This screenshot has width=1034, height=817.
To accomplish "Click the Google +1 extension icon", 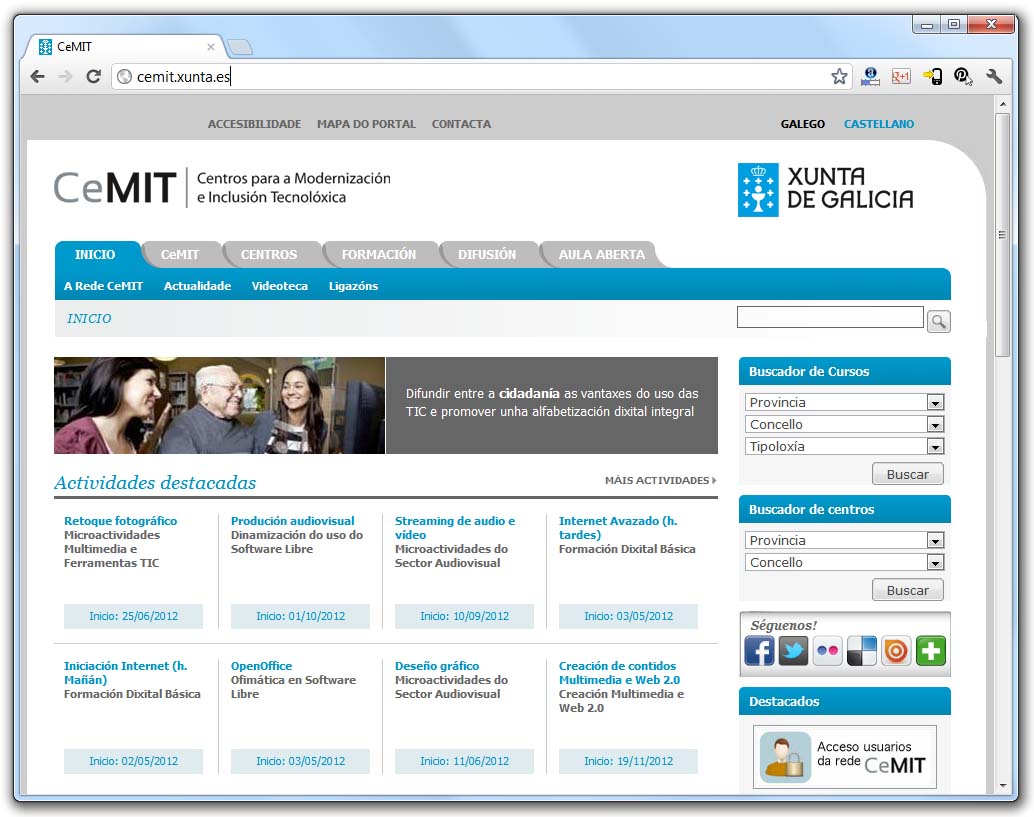I will point(900,76).
